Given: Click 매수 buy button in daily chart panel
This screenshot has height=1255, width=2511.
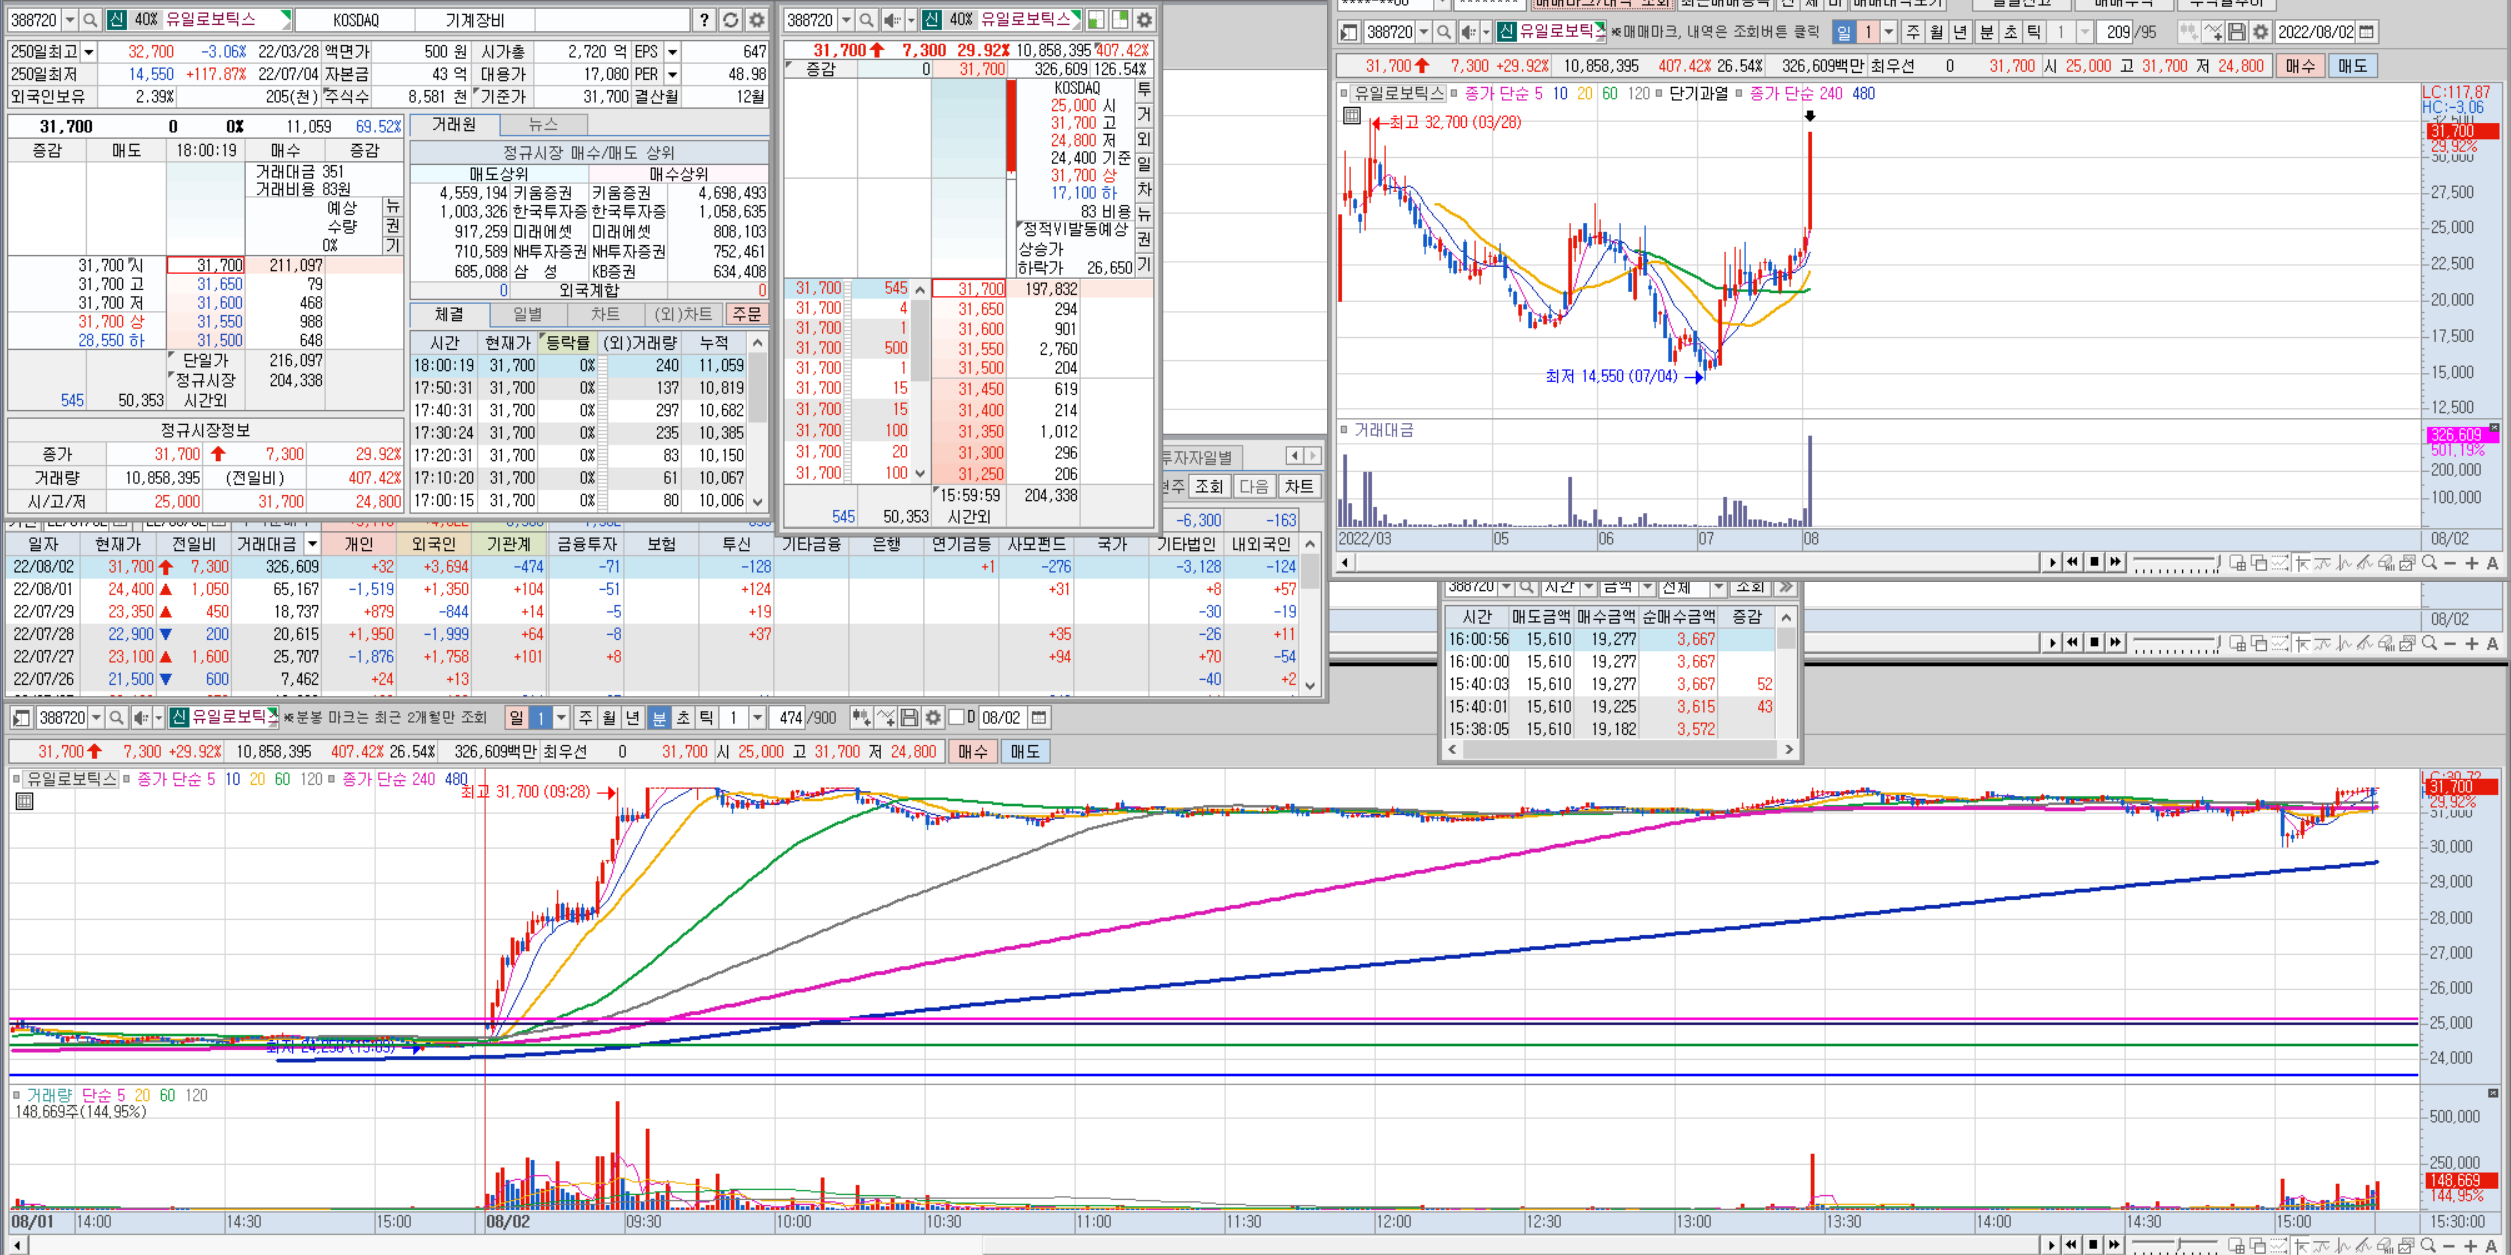Looking at the screenshot, I should [2299, 66].
